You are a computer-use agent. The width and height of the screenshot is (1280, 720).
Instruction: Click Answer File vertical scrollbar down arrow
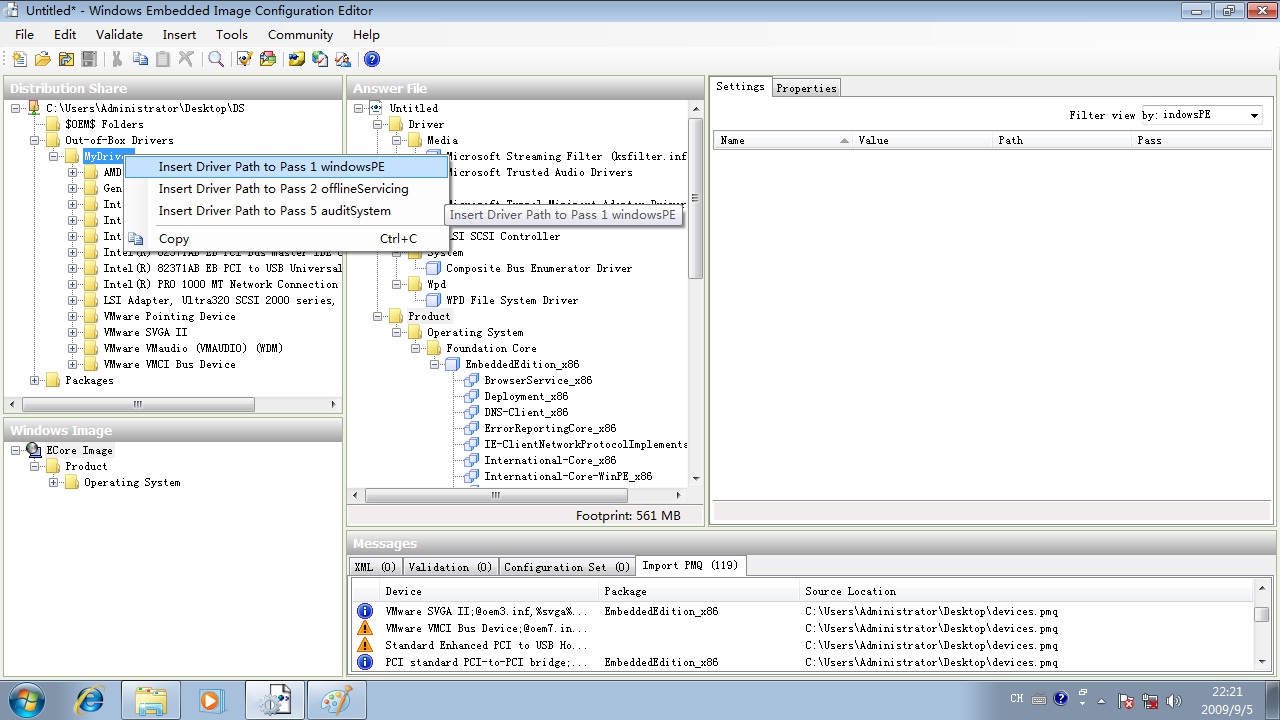[696, 478]
